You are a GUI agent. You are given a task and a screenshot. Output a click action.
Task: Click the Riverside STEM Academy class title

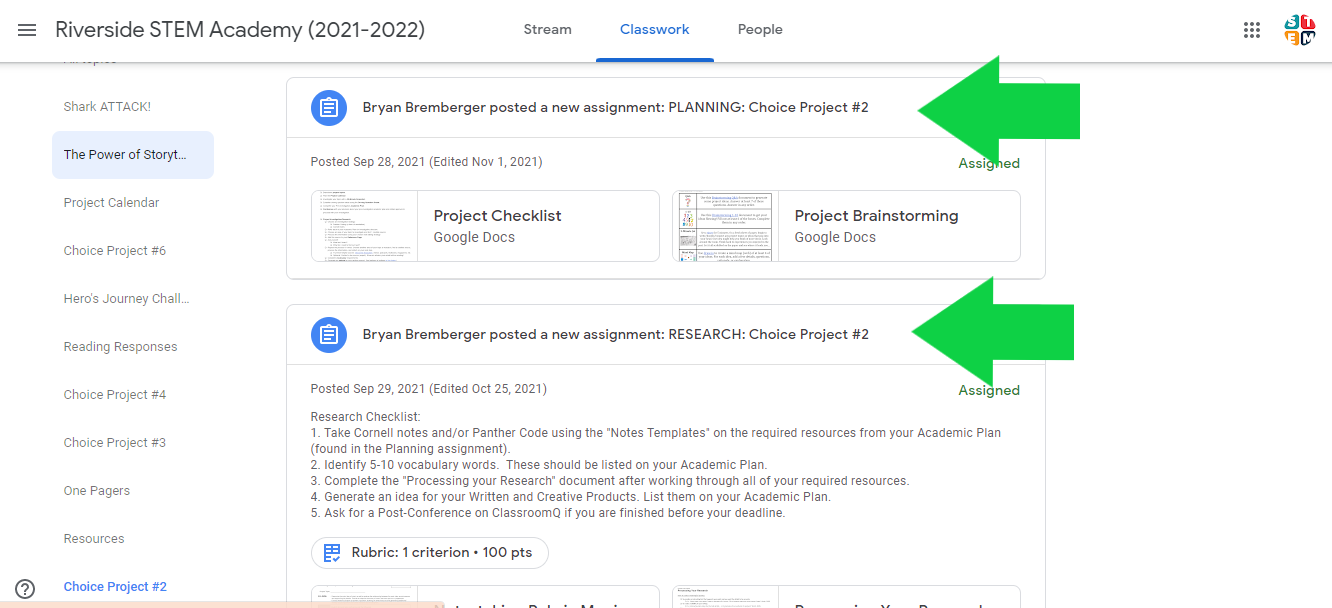click(240, 30)
